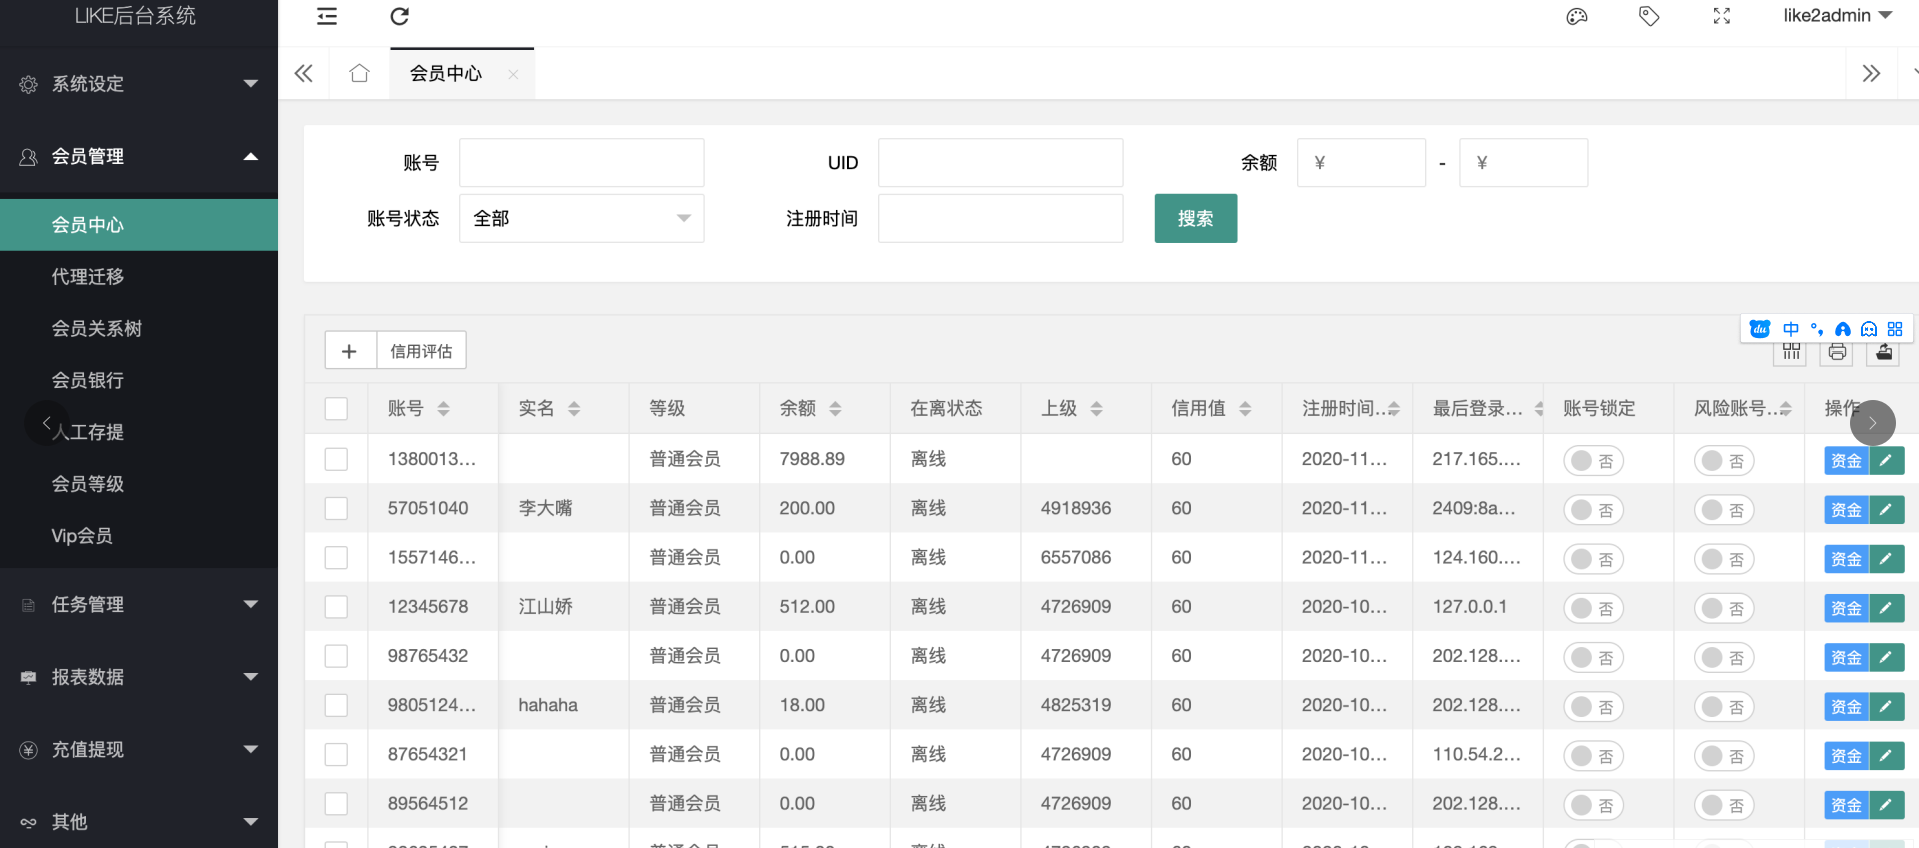Edit row 89564512 with pencil icon
The image size is (1919, 848).
coord(1886,805)
